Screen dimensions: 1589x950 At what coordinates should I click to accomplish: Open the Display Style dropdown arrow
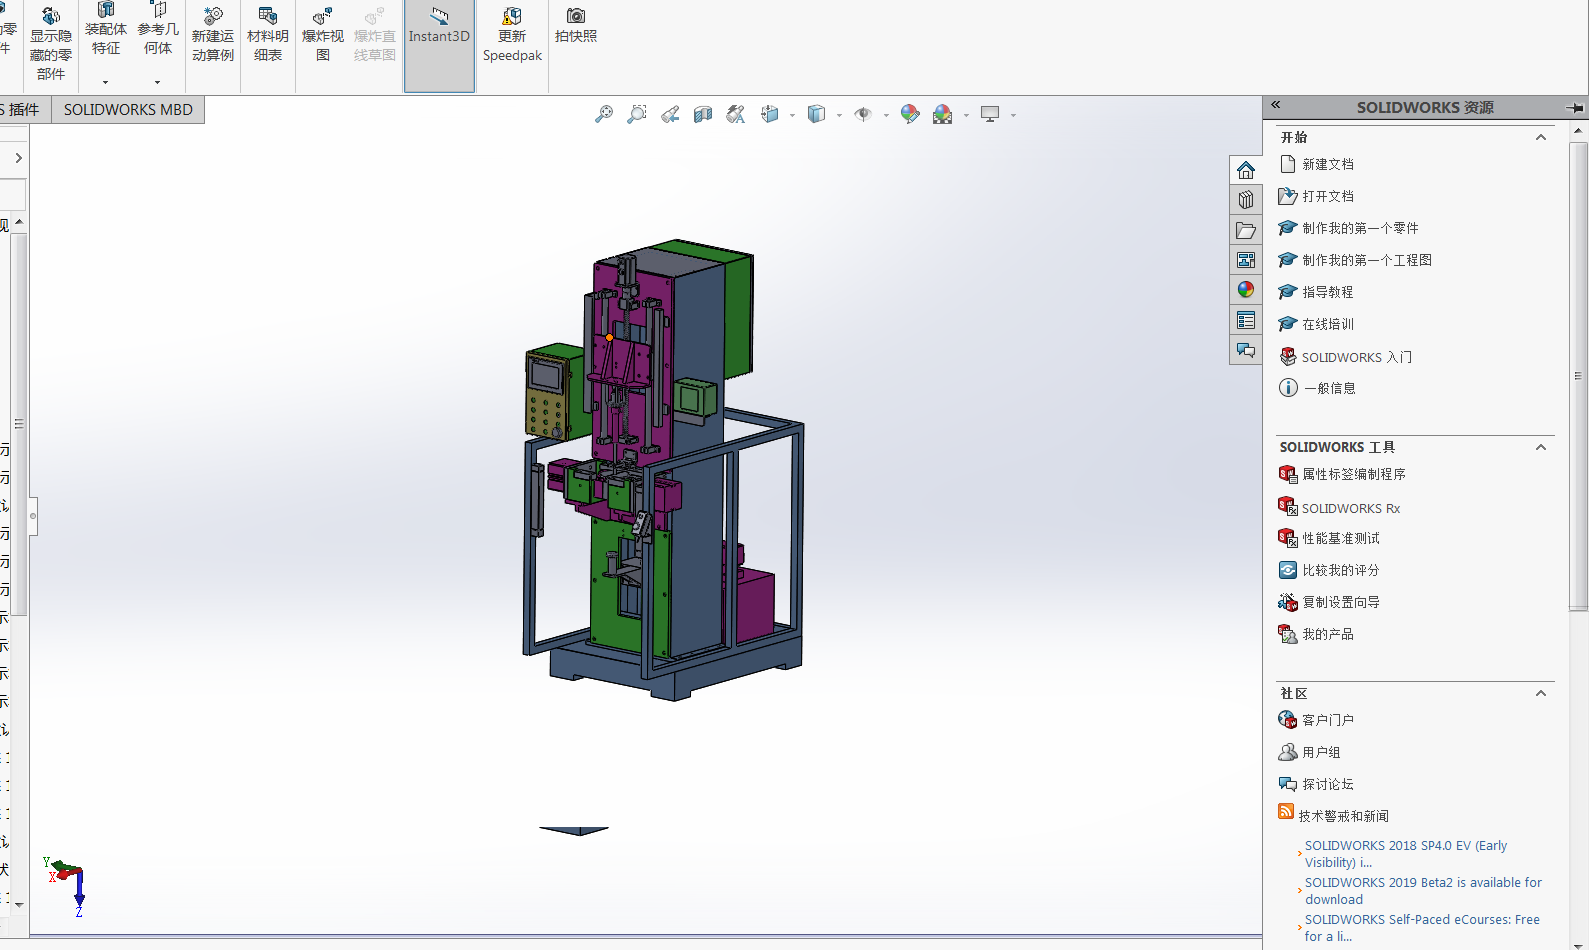pyautogui.click(x=839, y=116)
